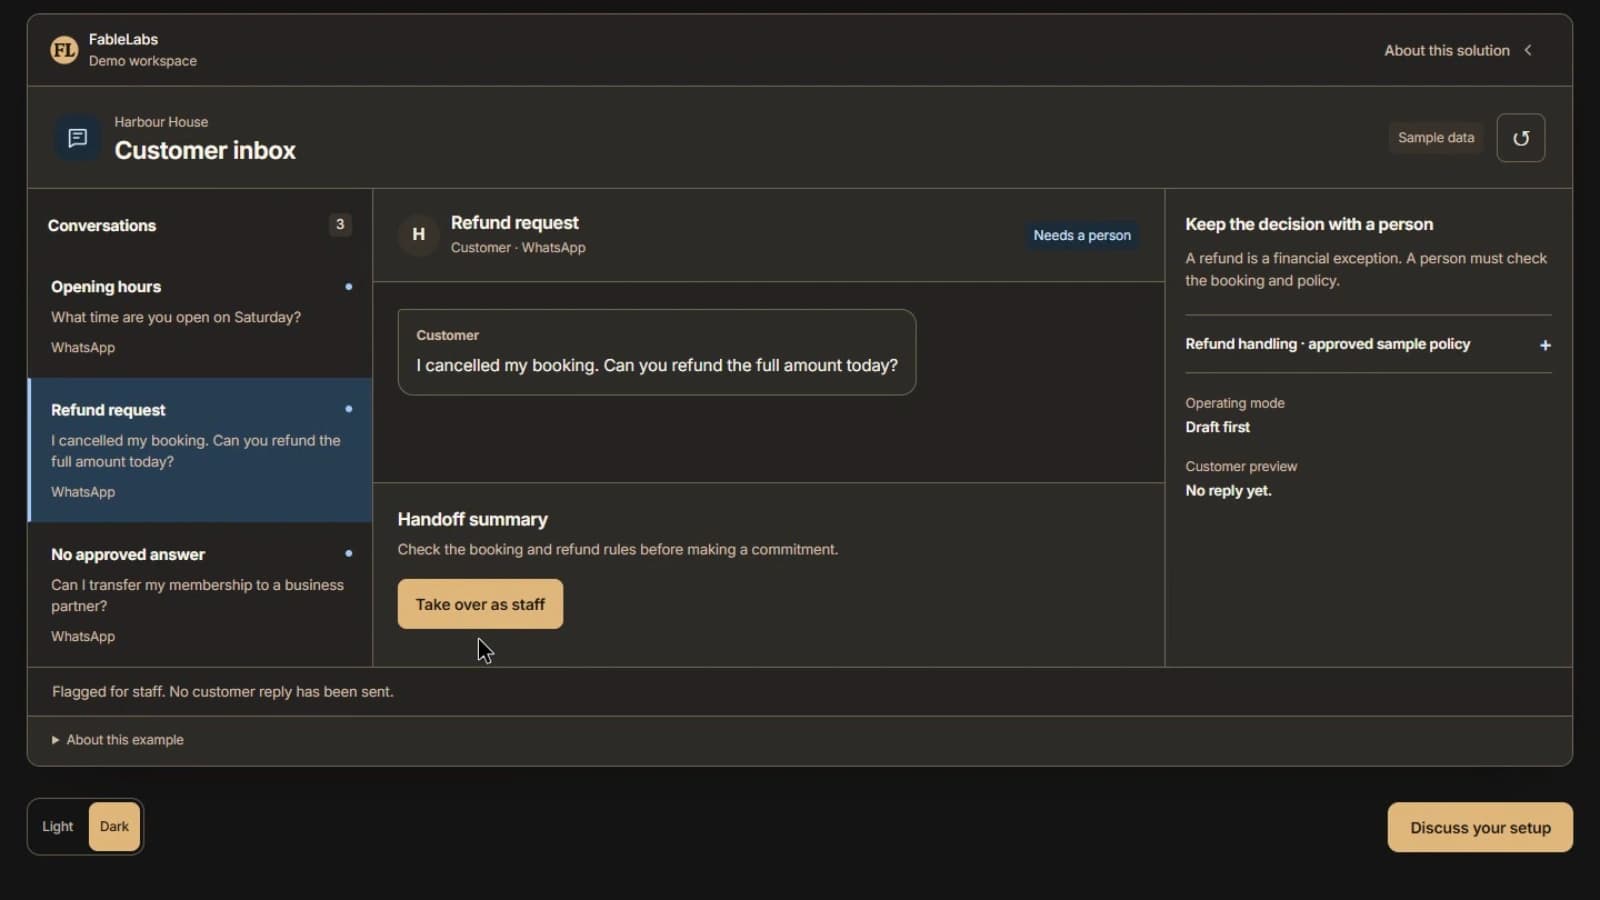
Task: Click Discuss your setup button
Action: pos(1480,828)
